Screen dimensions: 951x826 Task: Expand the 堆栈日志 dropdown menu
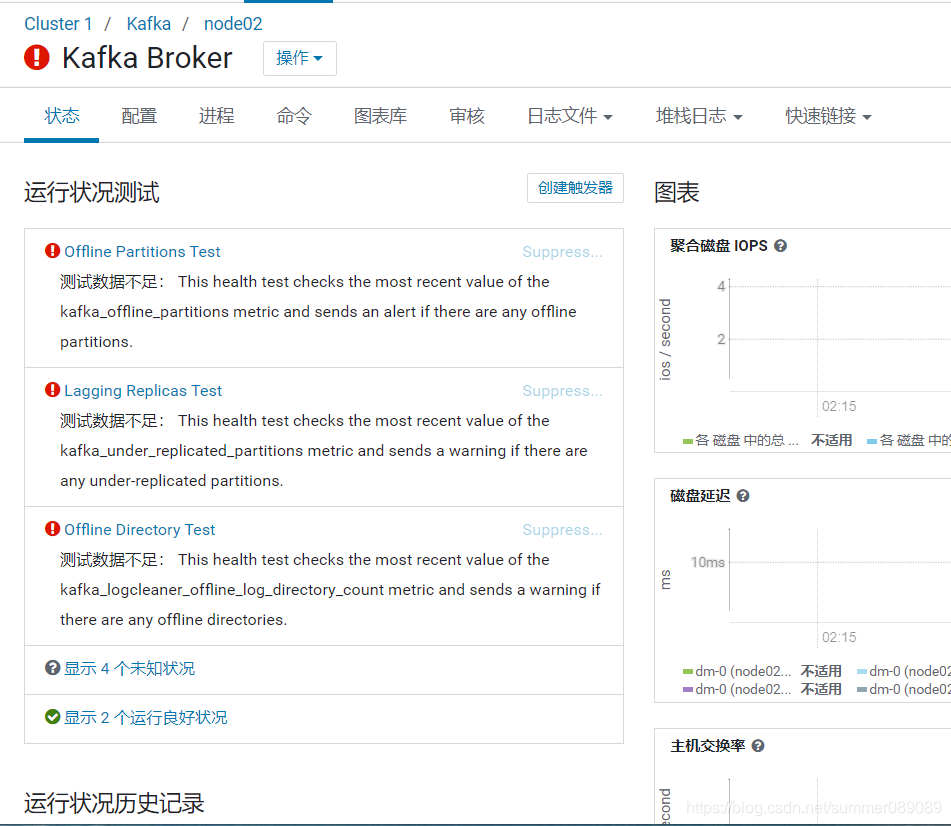699,116
